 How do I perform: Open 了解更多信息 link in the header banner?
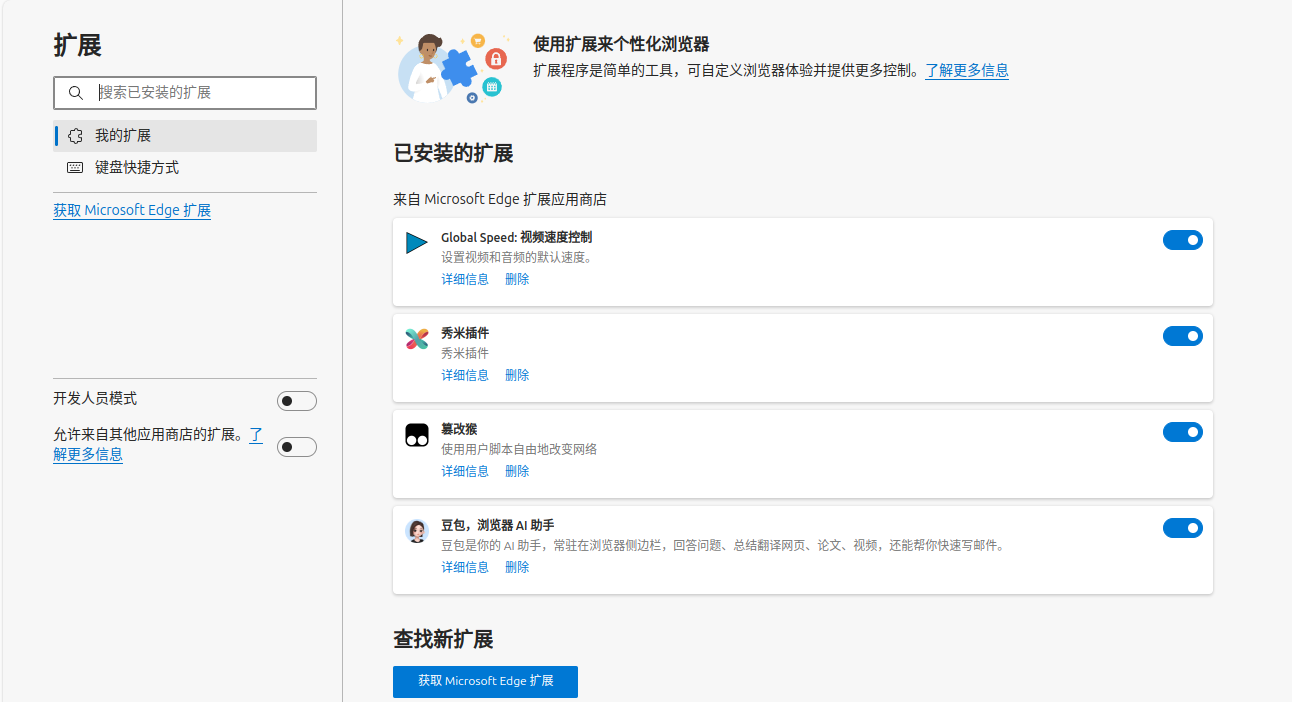click(x=967, y=70)
